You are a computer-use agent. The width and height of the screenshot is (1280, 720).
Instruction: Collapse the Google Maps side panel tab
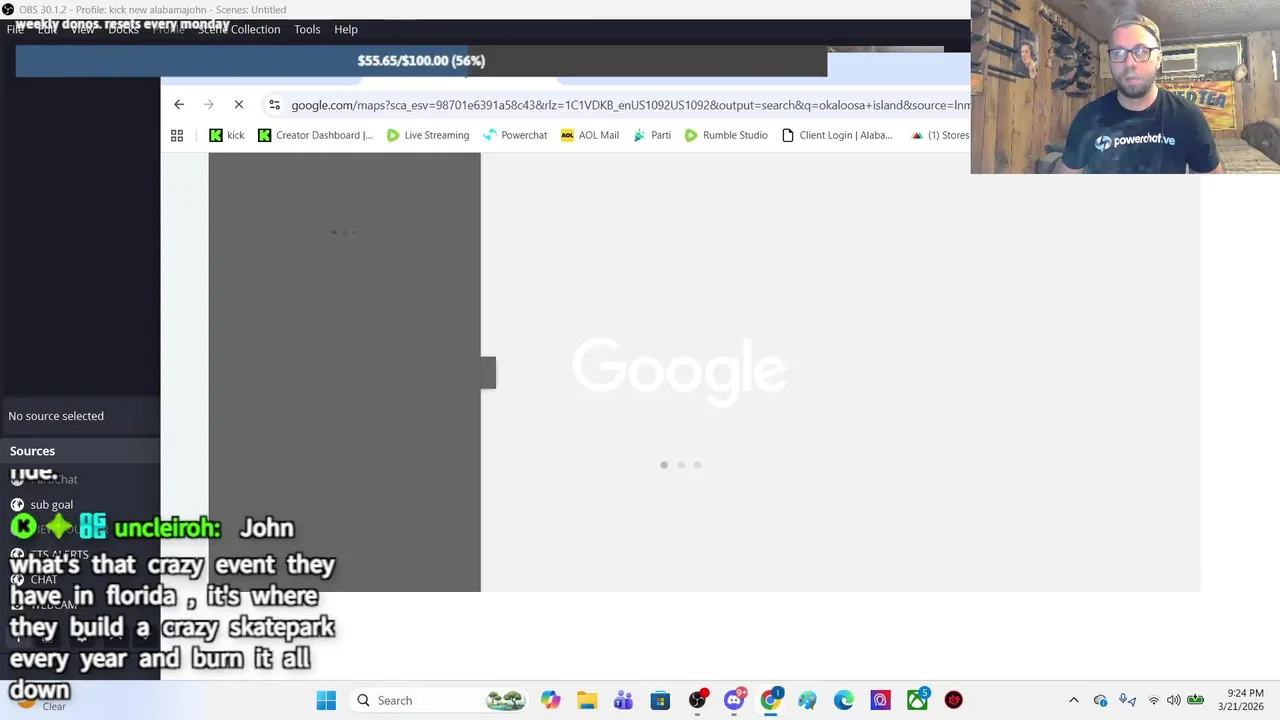coord(488,372)
